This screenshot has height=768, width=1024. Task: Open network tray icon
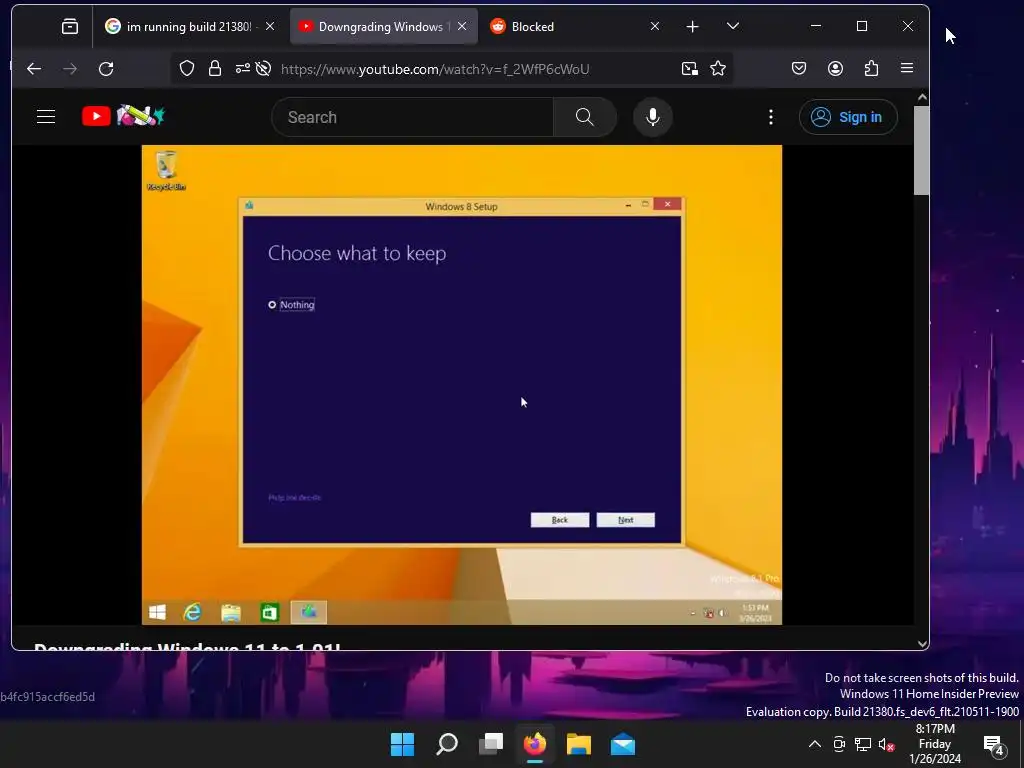pyautogui.click(x=863, y=744)
